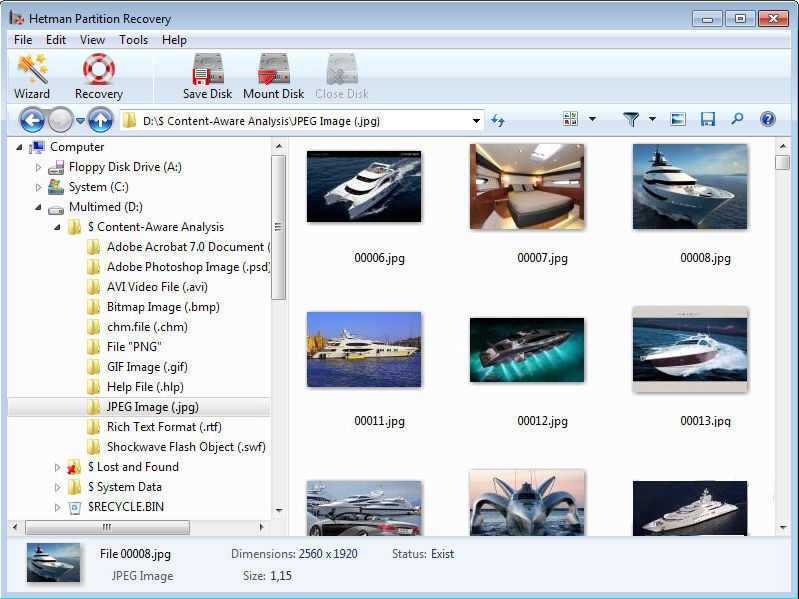The width and height of the screenshot is (799, 599).
Task: Click the blue floppy save icon
Action: 708,119
